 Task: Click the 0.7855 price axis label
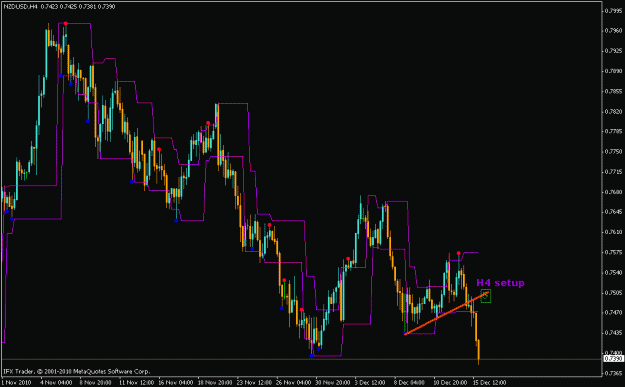[x=614, y=91]
